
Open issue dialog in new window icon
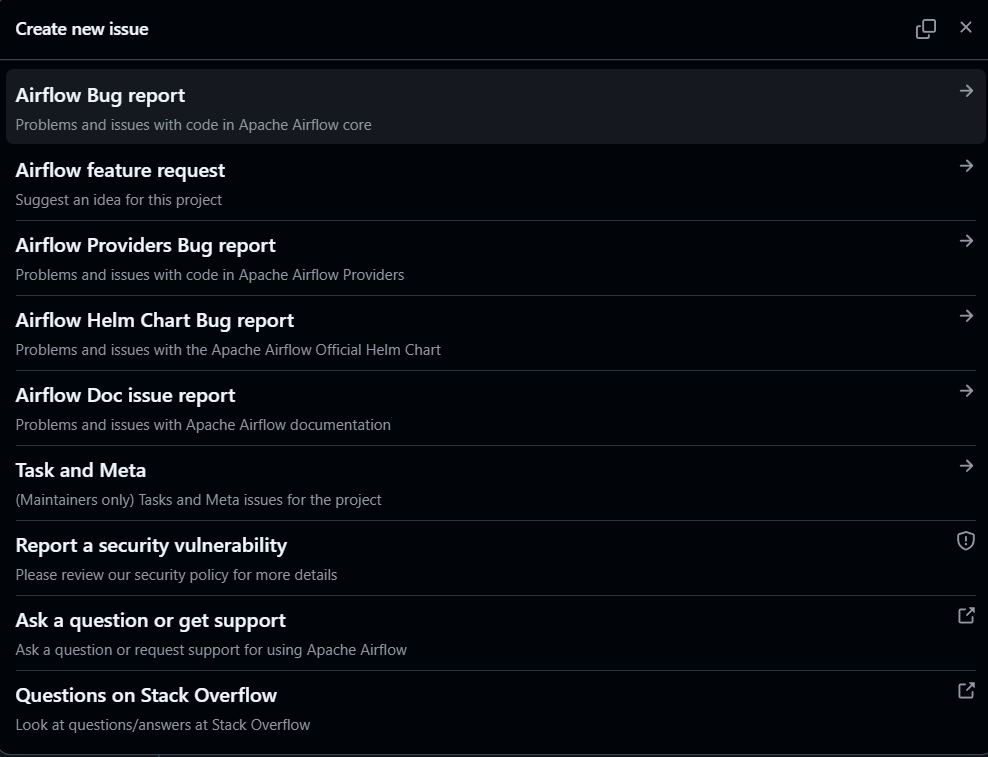pos(926,29)
